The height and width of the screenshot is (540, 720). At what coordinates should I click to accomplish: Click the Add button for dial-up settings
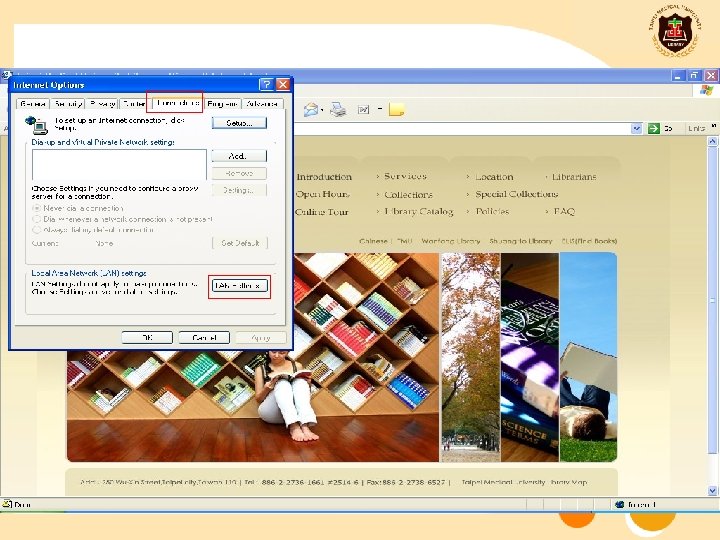coord(239,156)
